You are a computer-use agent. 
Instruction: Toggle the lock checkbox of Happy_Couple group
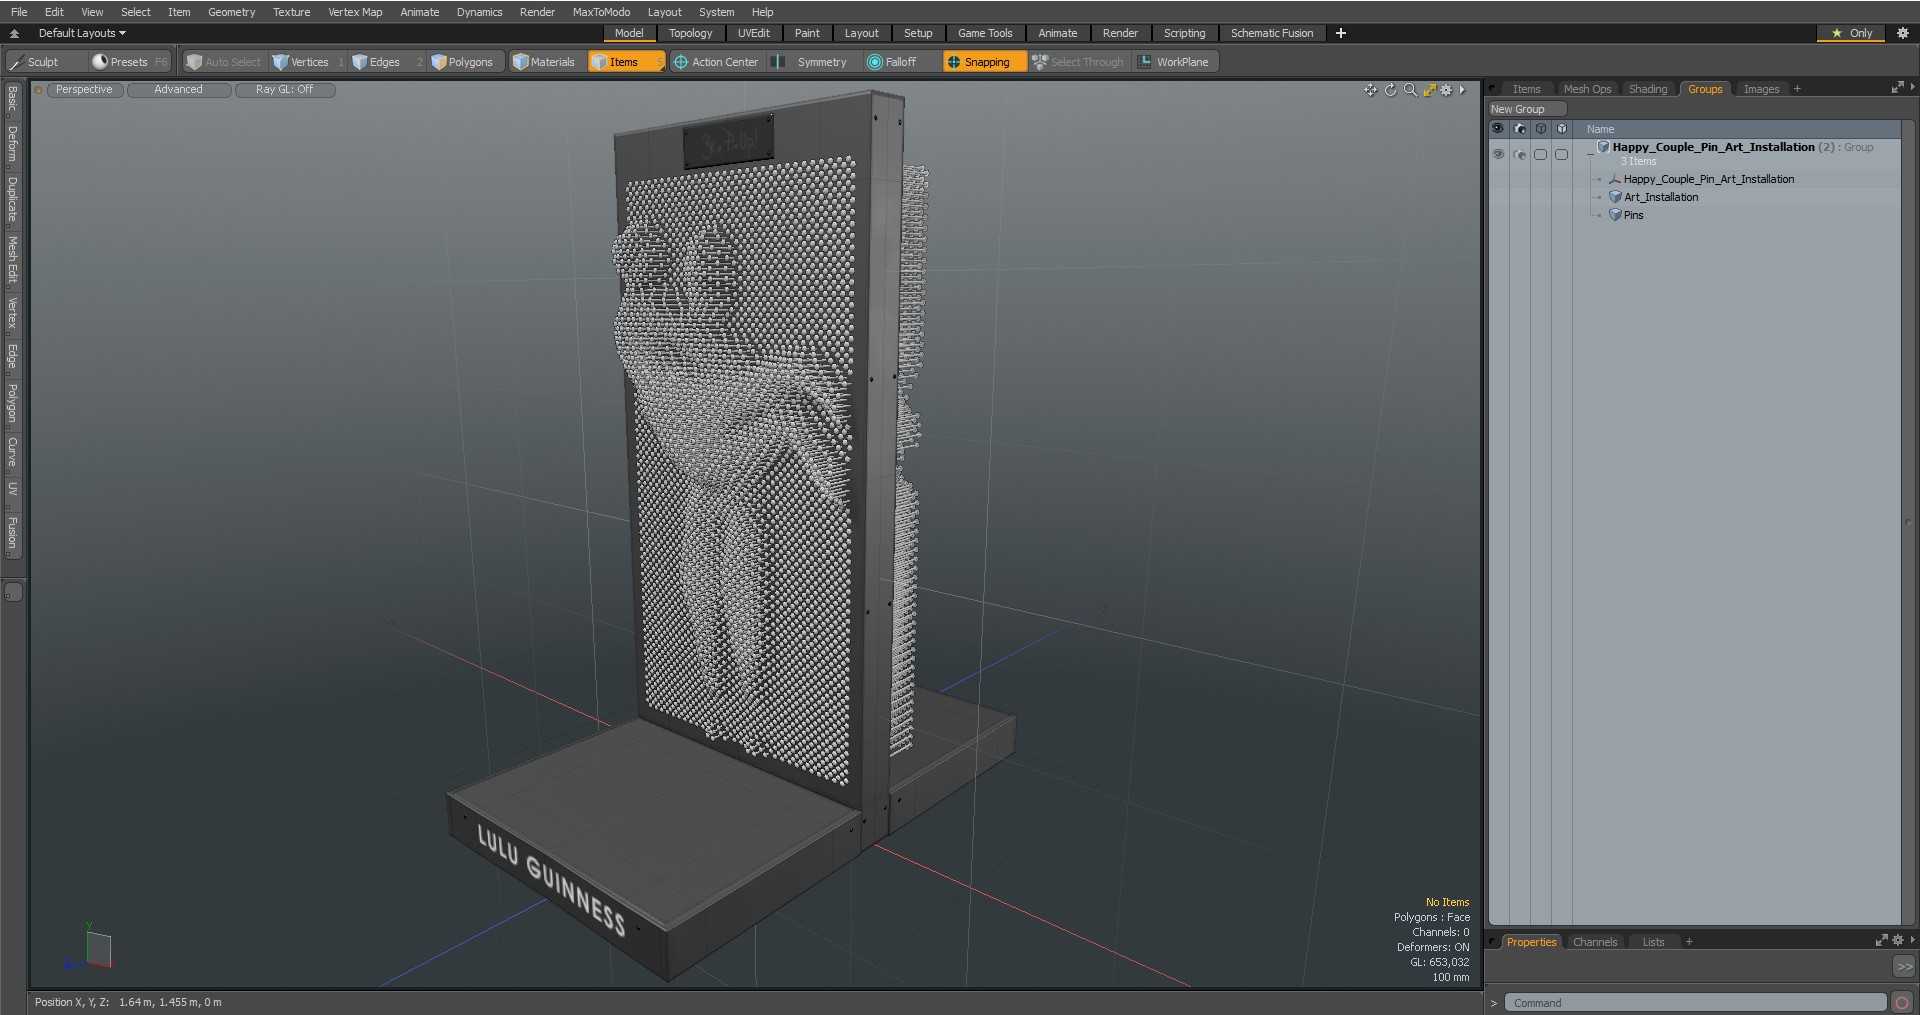click(x=1541, y=154)
